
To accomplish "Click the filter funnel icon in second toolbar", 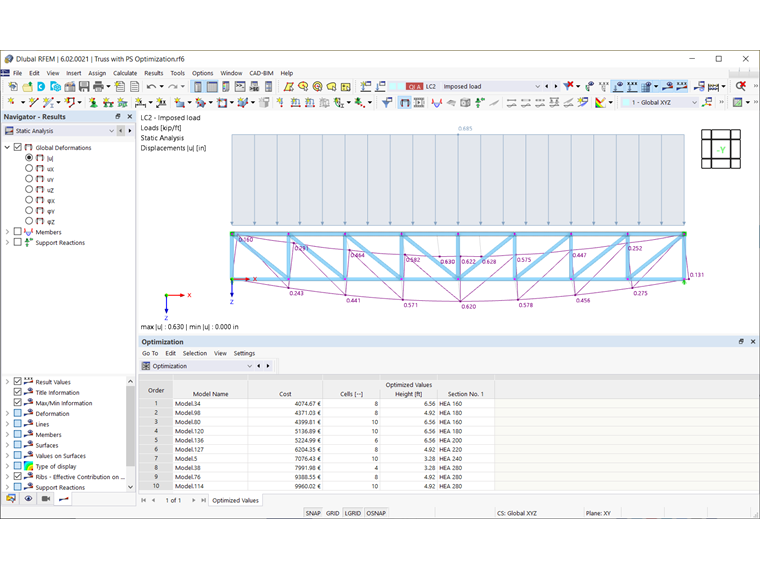I will coord(387,102).
